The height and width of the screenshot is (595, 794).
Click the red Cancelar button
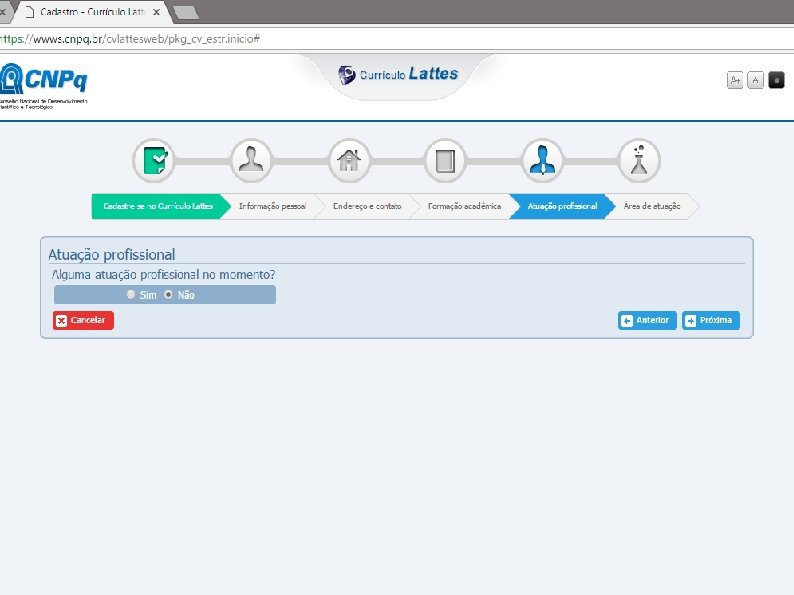click(x=83, y=320)
